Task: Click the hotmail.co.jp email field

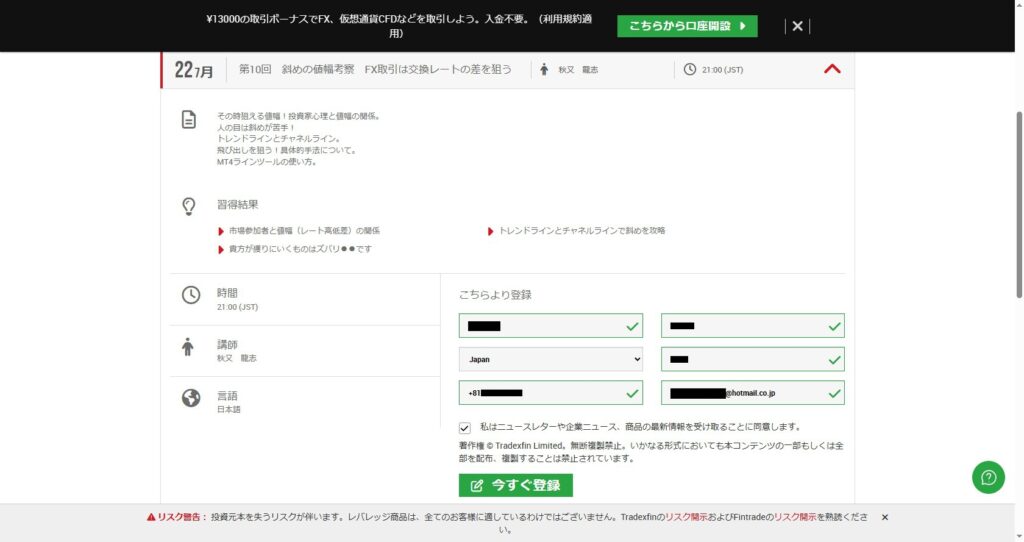Action: click(752, 393)
